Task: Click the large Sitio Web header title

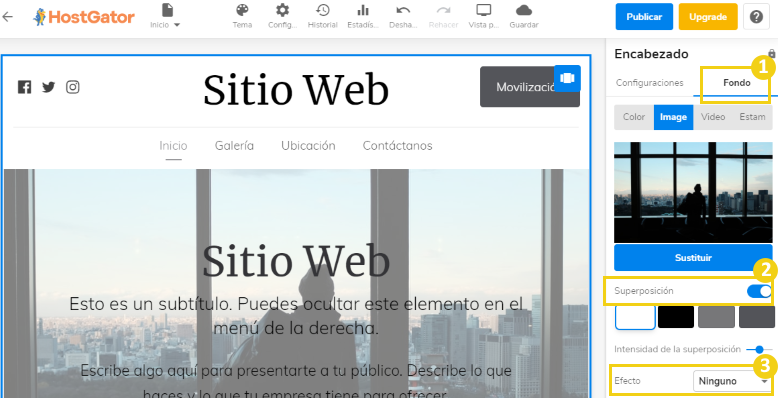Action: (296, 90)
